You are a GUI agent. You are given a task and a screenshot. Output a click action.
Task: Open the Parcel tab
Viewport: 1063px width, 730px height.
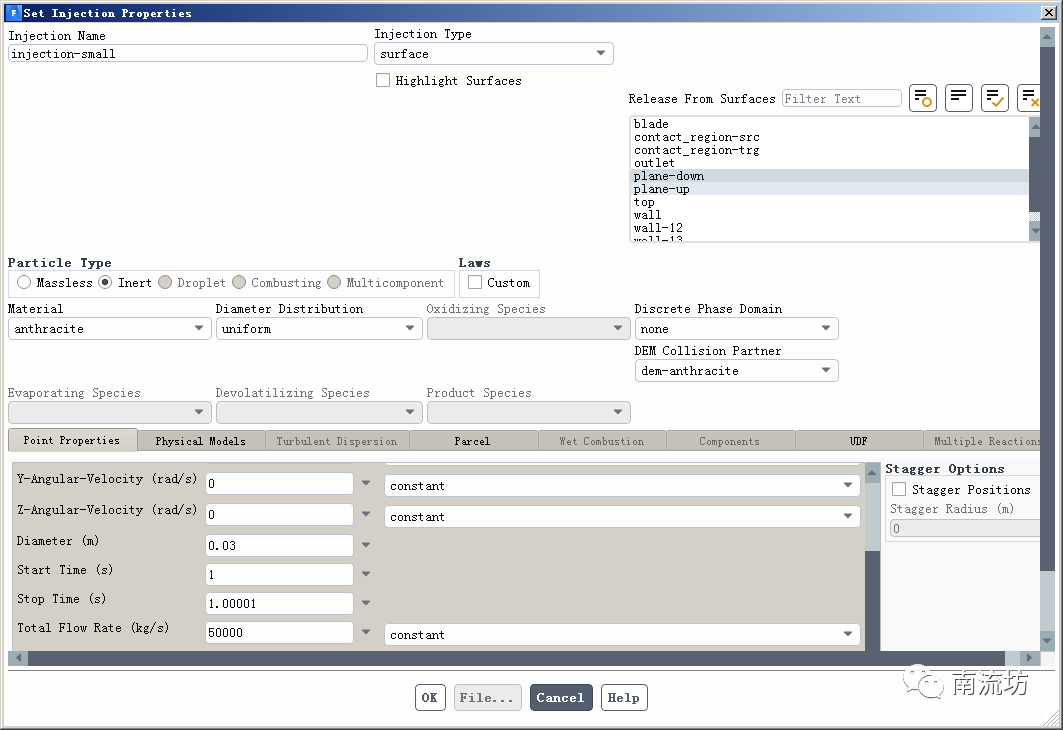472,441
